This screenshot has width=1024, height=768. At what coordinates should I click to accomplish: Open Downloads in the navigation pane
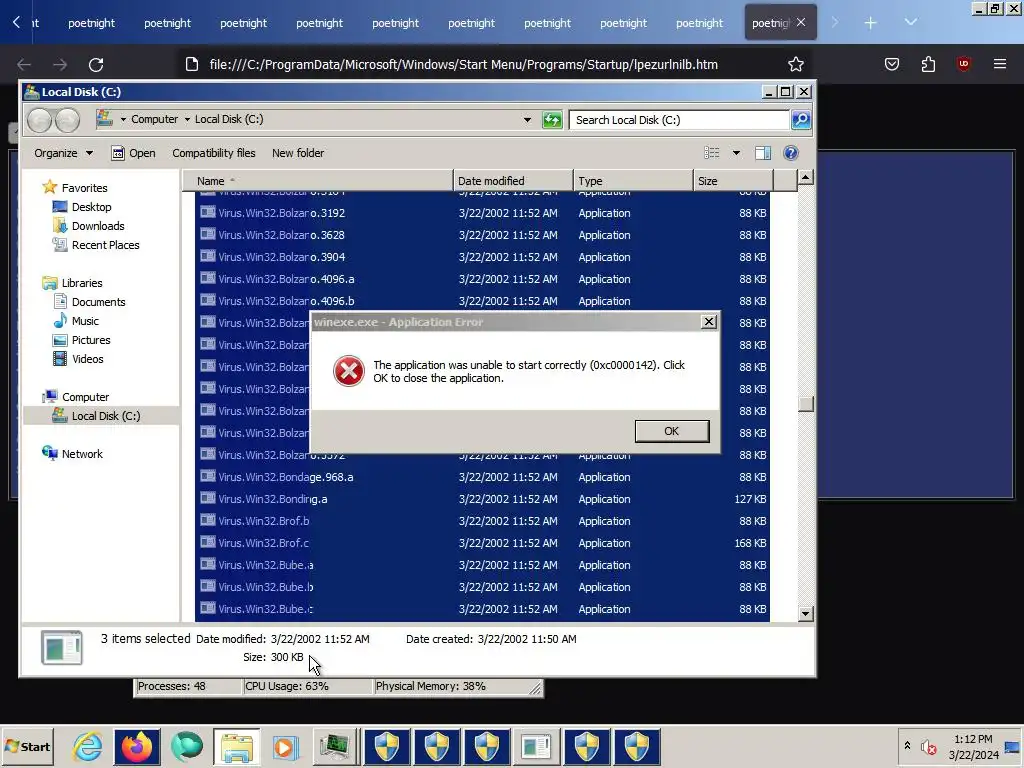[98, 226]
